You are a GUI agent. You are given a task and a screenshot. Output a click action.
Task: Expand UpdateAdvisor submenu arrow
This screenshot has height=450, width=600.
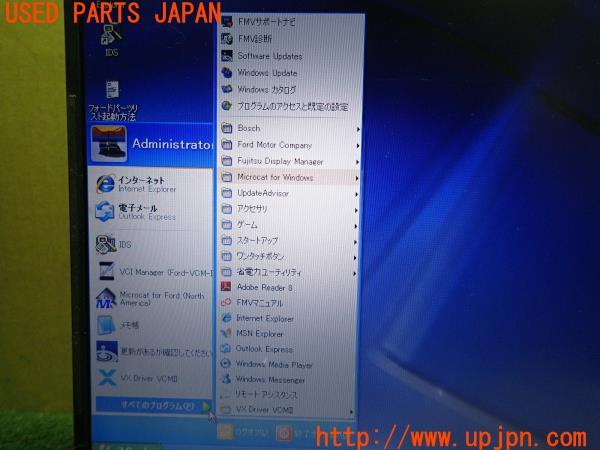coord(356,194)
